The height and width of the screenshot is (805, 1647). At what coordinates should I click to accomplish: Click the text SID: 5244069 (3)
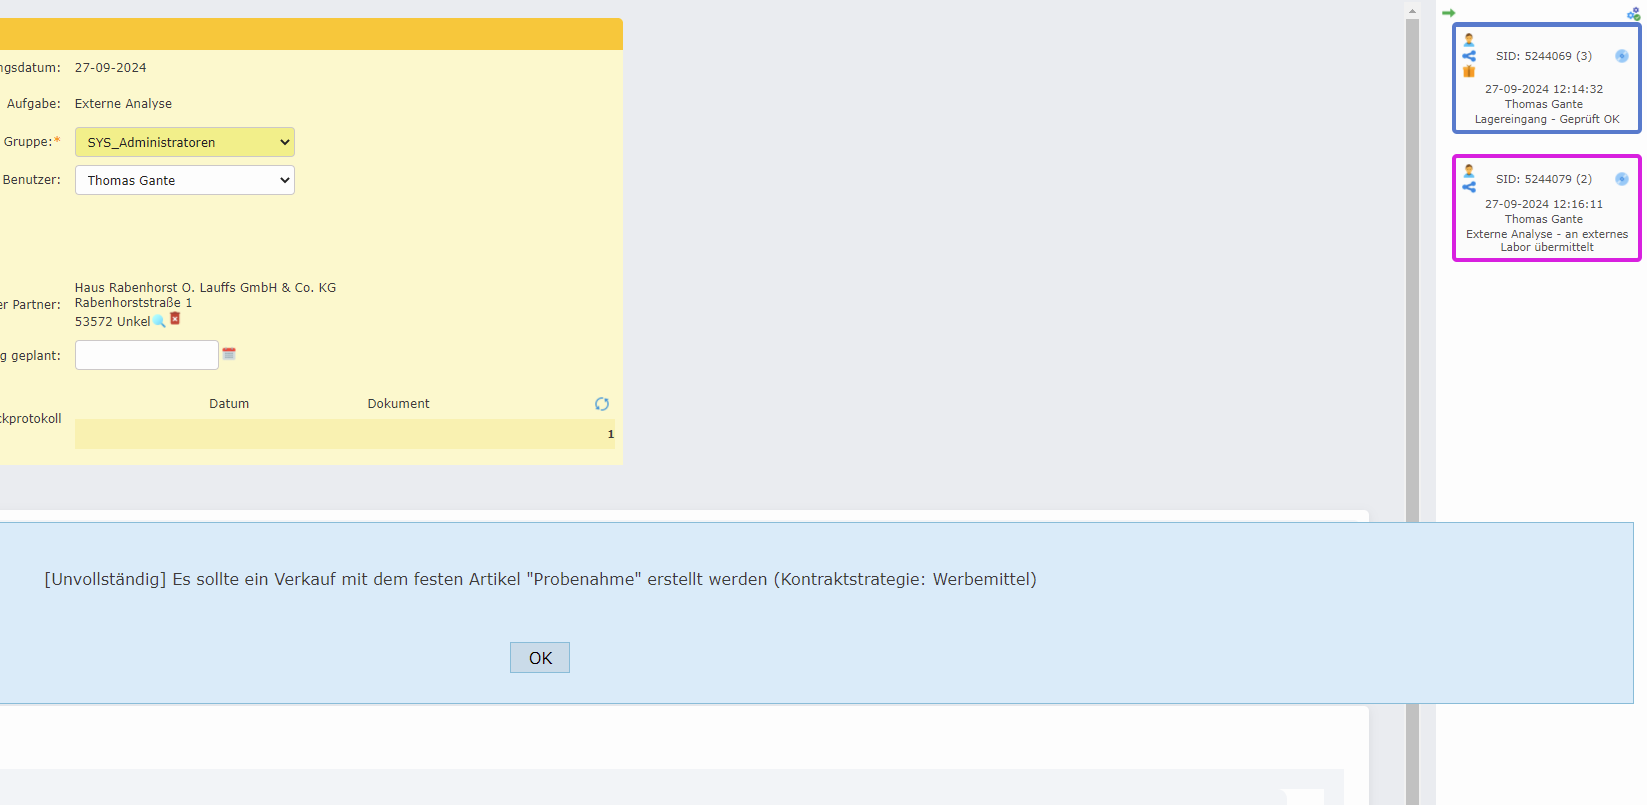[1544, 56]
